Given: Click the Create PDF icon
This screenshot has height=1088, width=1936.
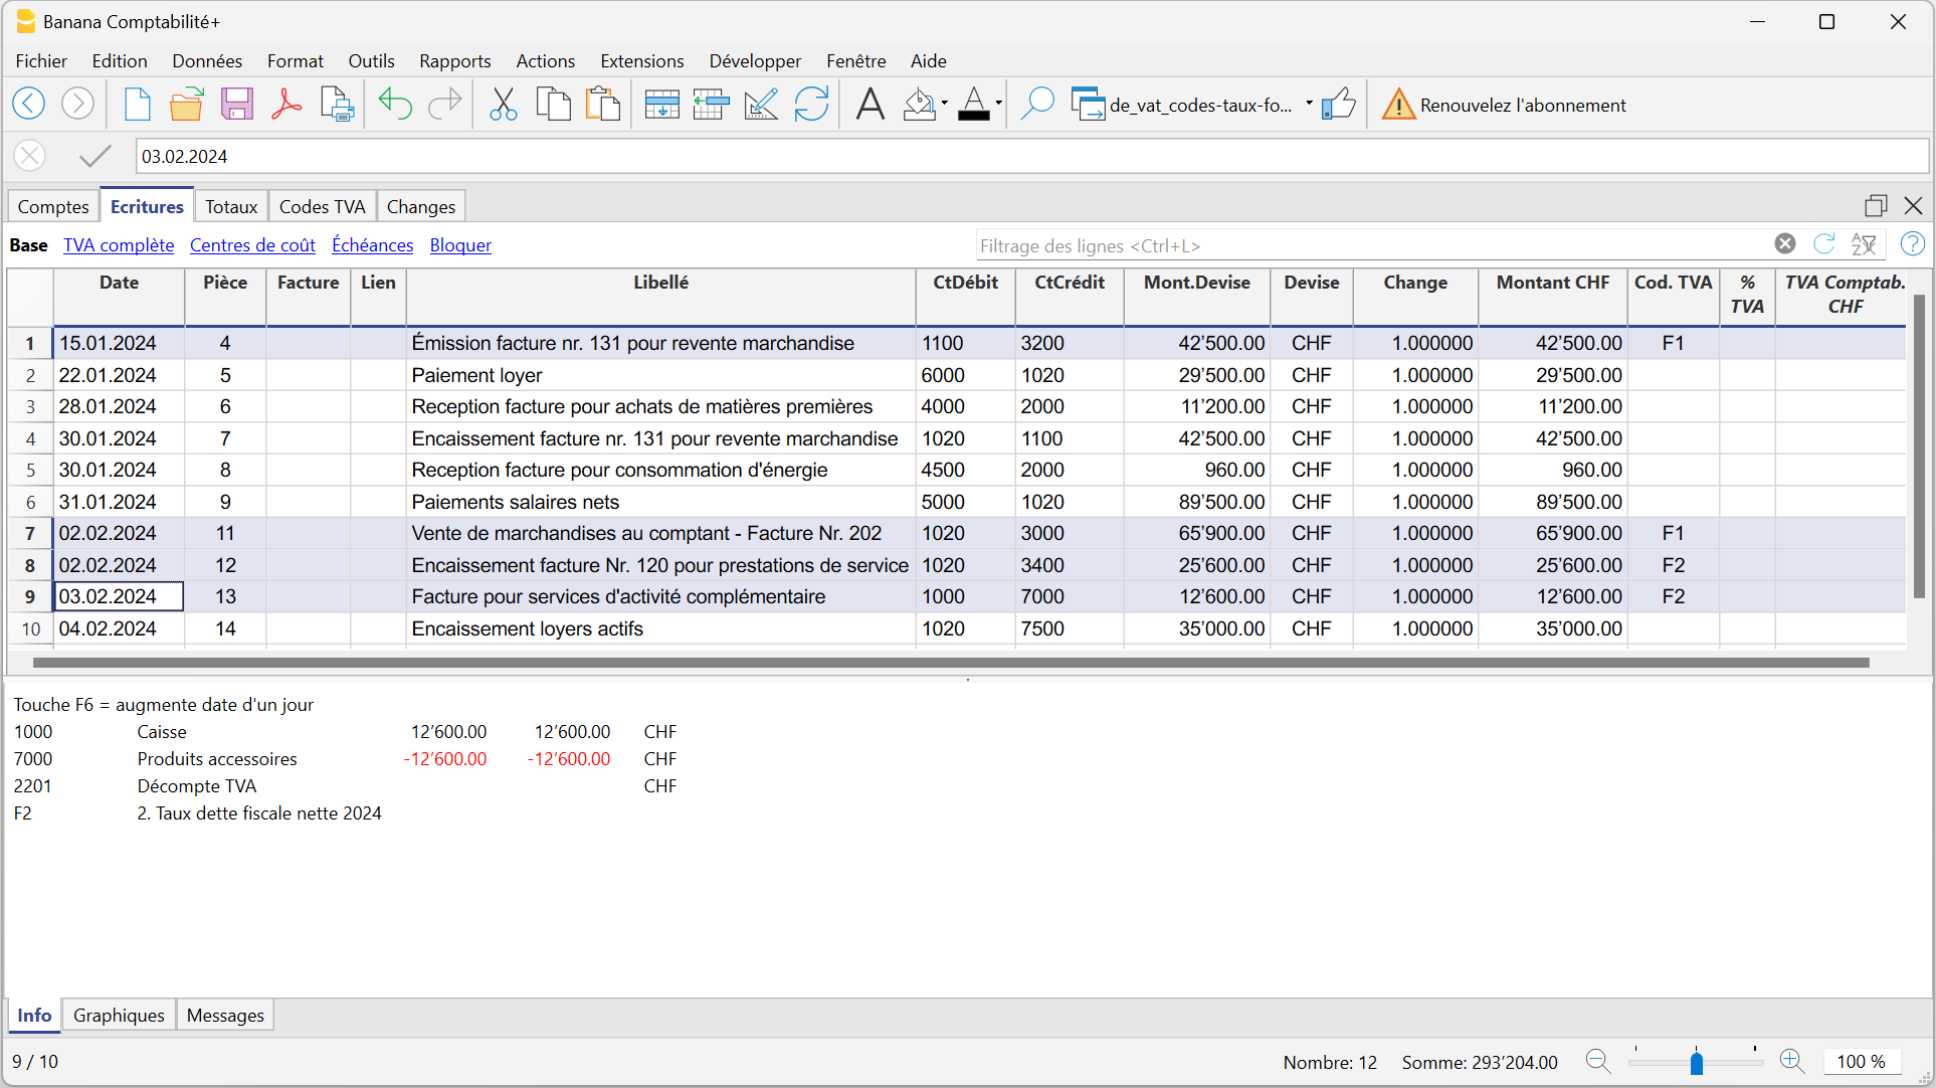Looking at the screenshot, I should pos(286,104).
